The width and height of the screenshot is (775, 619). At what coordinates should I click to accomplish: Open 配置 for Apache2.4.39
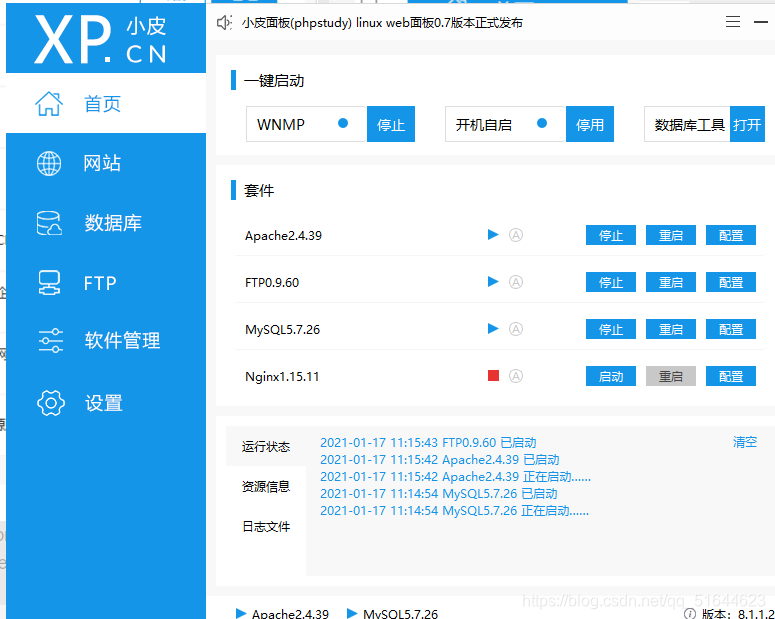click(731, 235)
